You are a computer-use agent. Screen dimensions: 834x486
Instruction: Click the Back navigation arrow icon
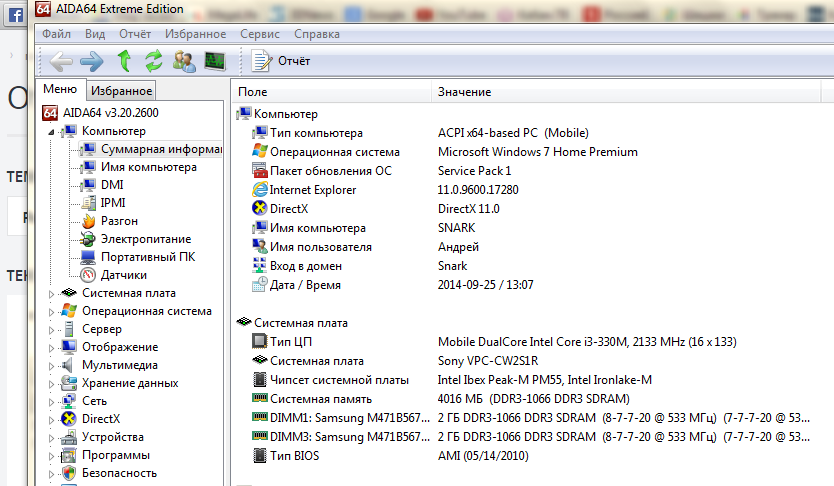(x=60, y=61)
